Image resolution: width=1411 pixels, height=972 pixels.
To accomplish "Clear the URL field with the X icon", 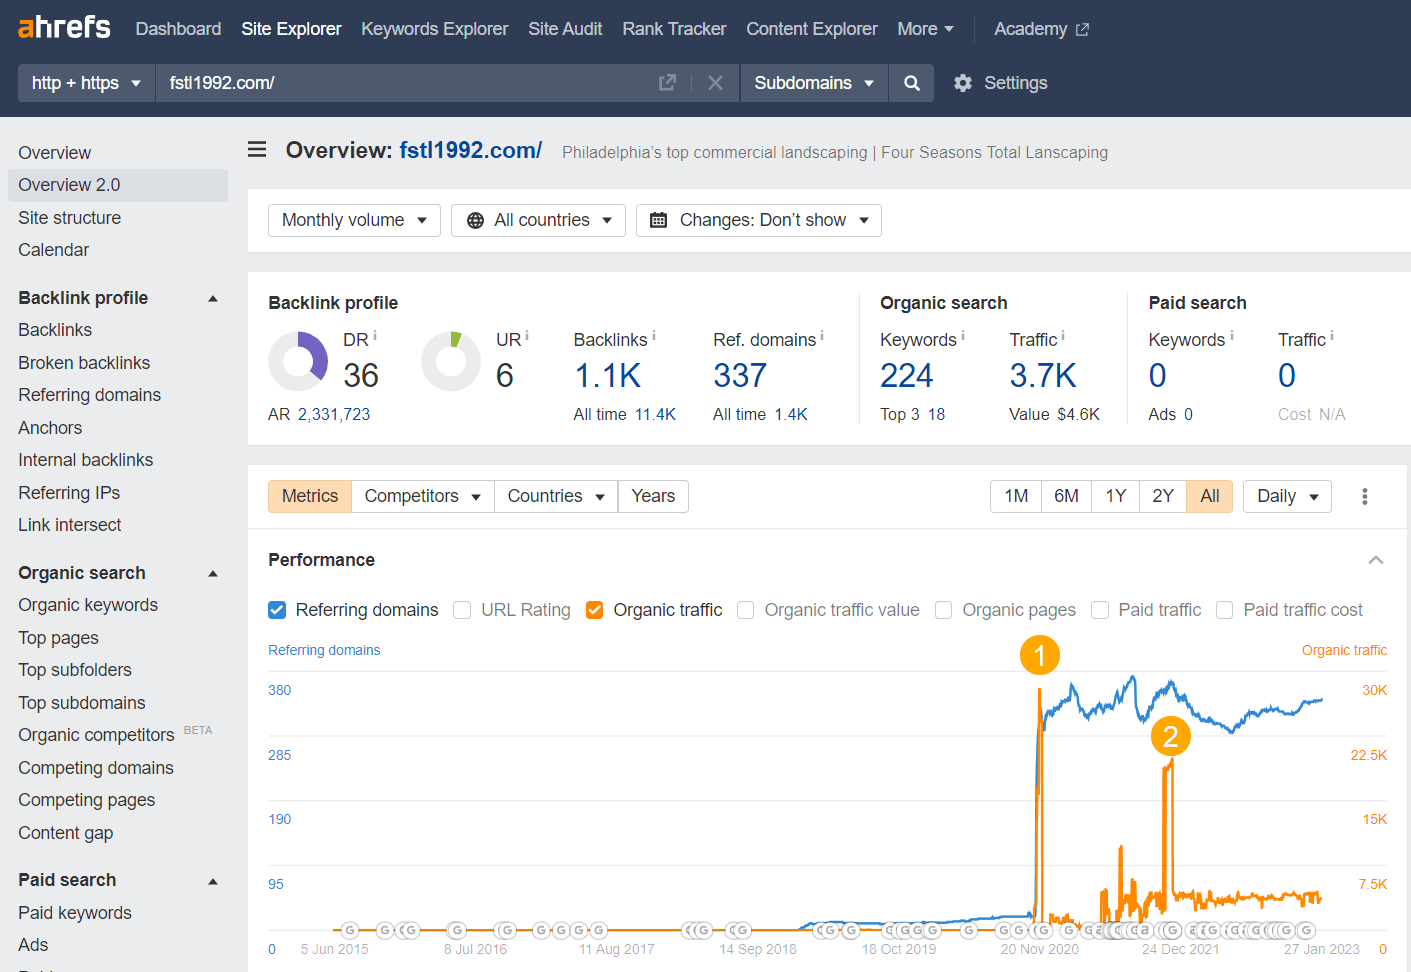I will 715,82.
